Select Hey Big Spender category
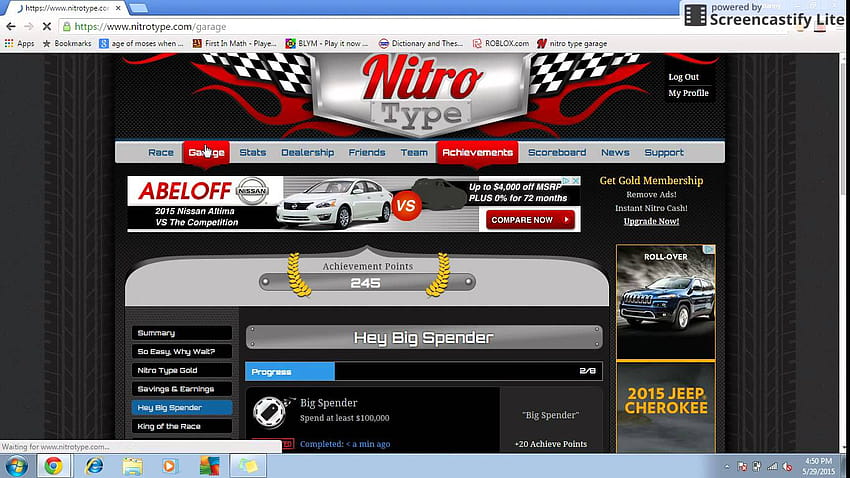This screenshot has height=478, width=850. 182,408
